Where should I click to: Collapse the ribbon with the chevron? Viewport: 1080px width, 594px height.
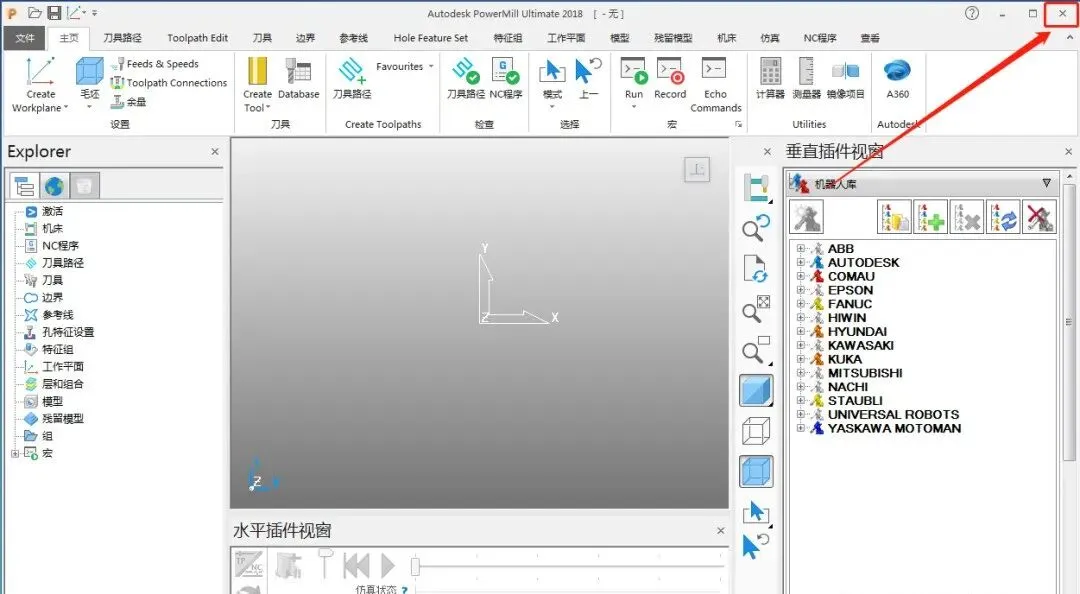[1070, 38]
